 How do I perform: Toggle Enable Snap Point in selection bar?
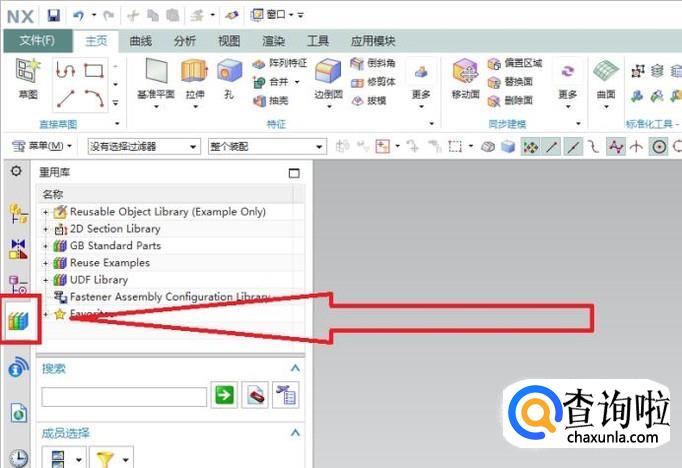530,147
